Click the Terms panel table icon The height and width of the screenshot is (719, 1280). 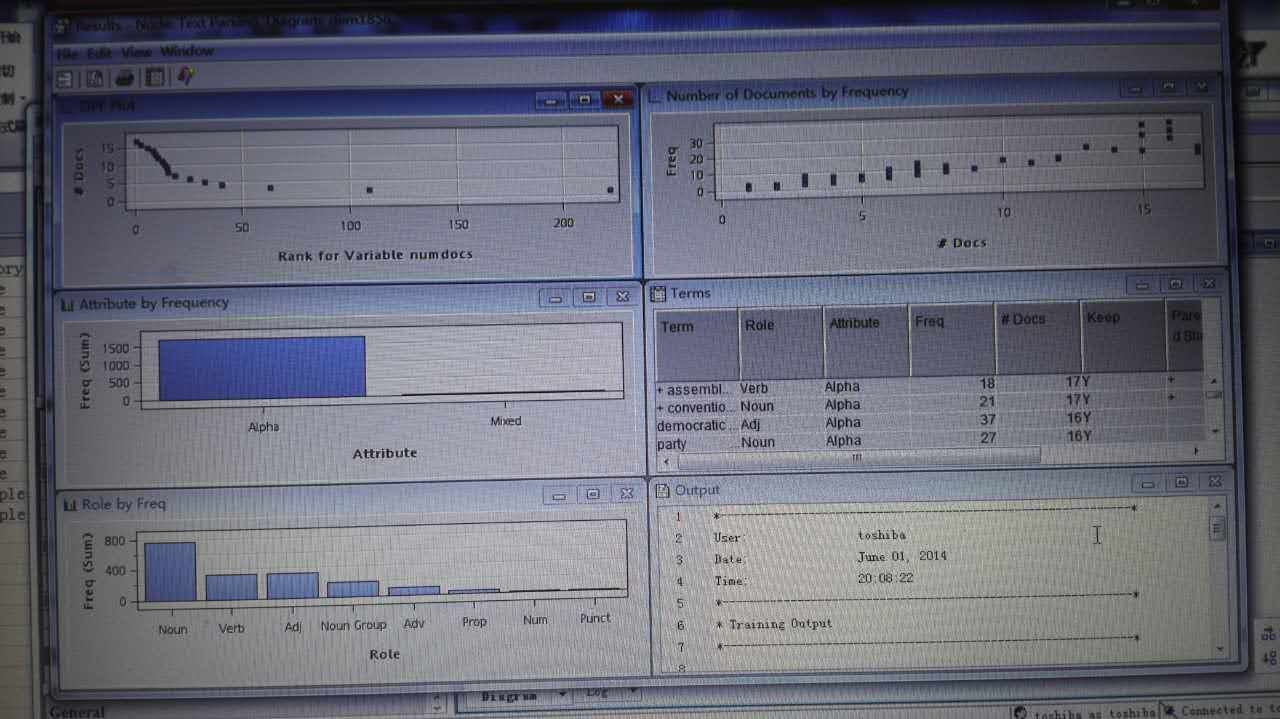coord(659,293)
